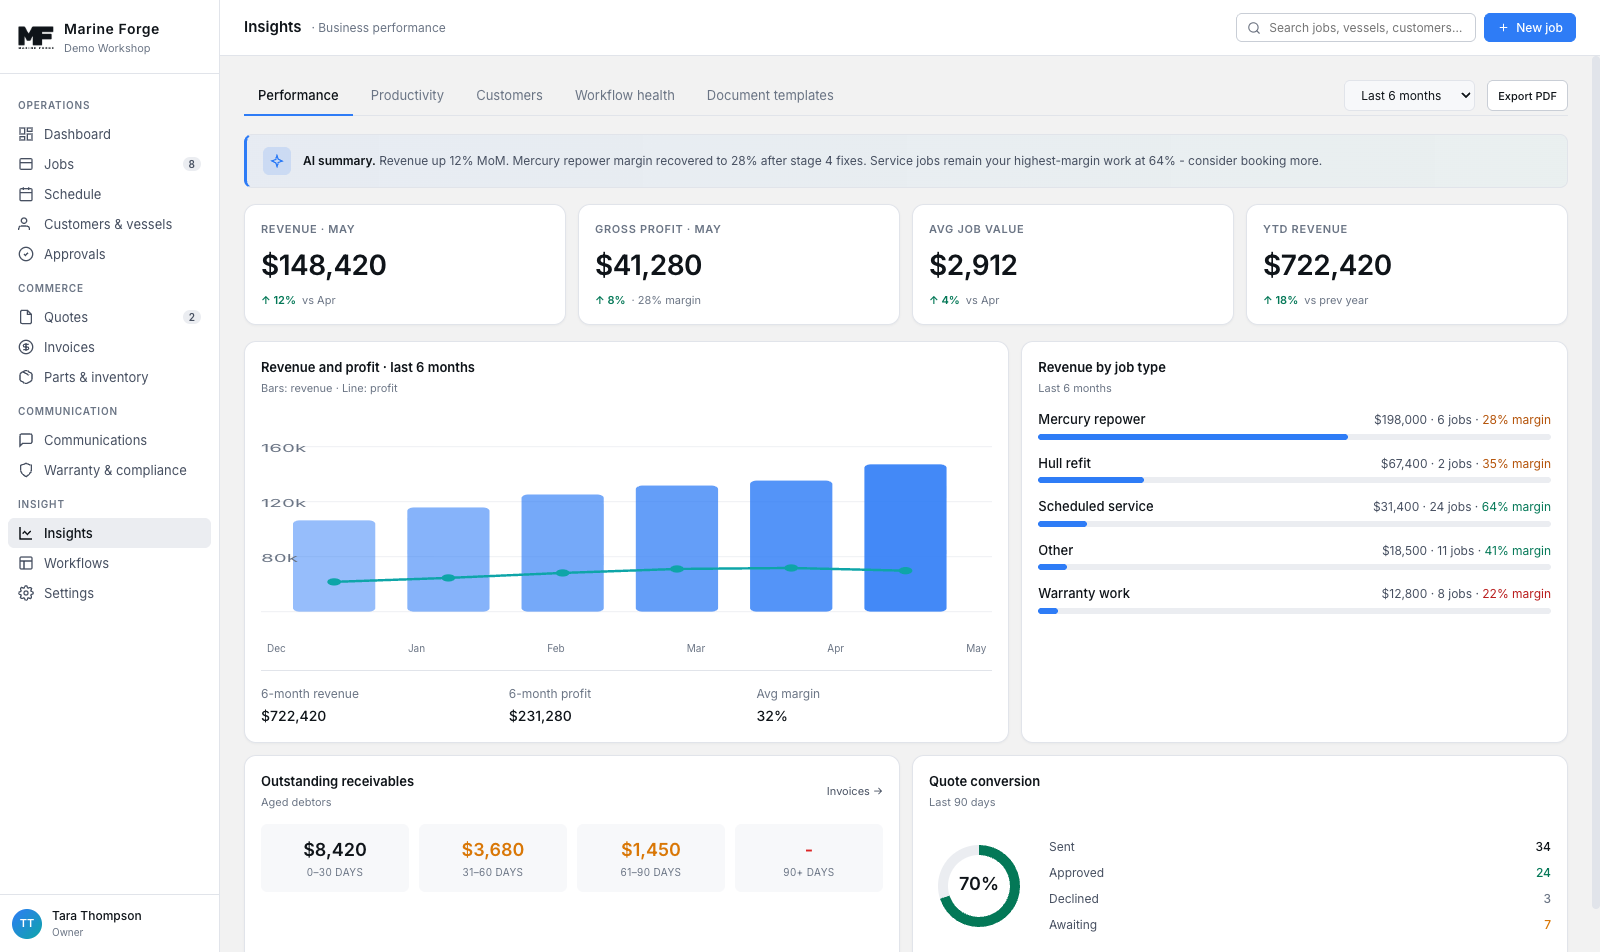Click the Marine Forge logo icon
The width and height of the screenshot is (1600, 952).
(36, 38)
